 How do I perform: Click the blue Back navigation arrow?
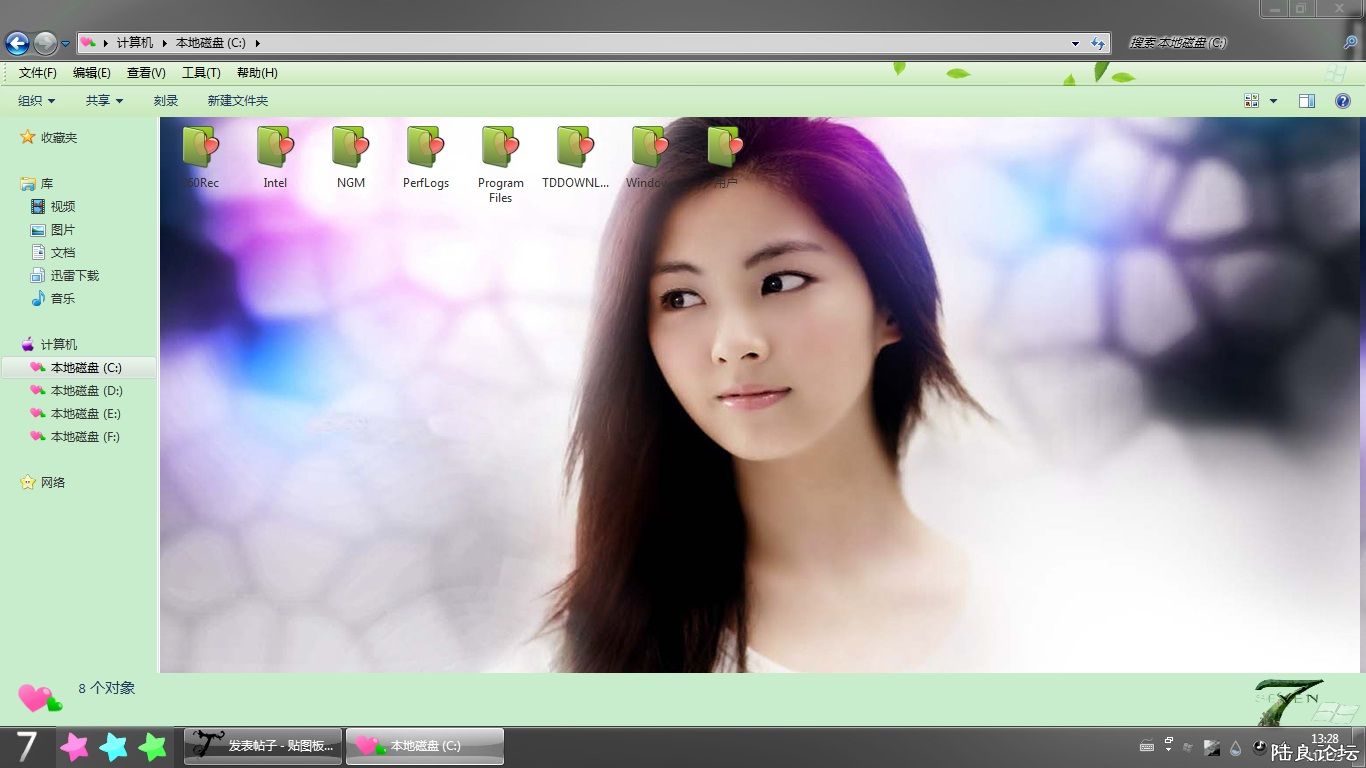click(17, 43)
